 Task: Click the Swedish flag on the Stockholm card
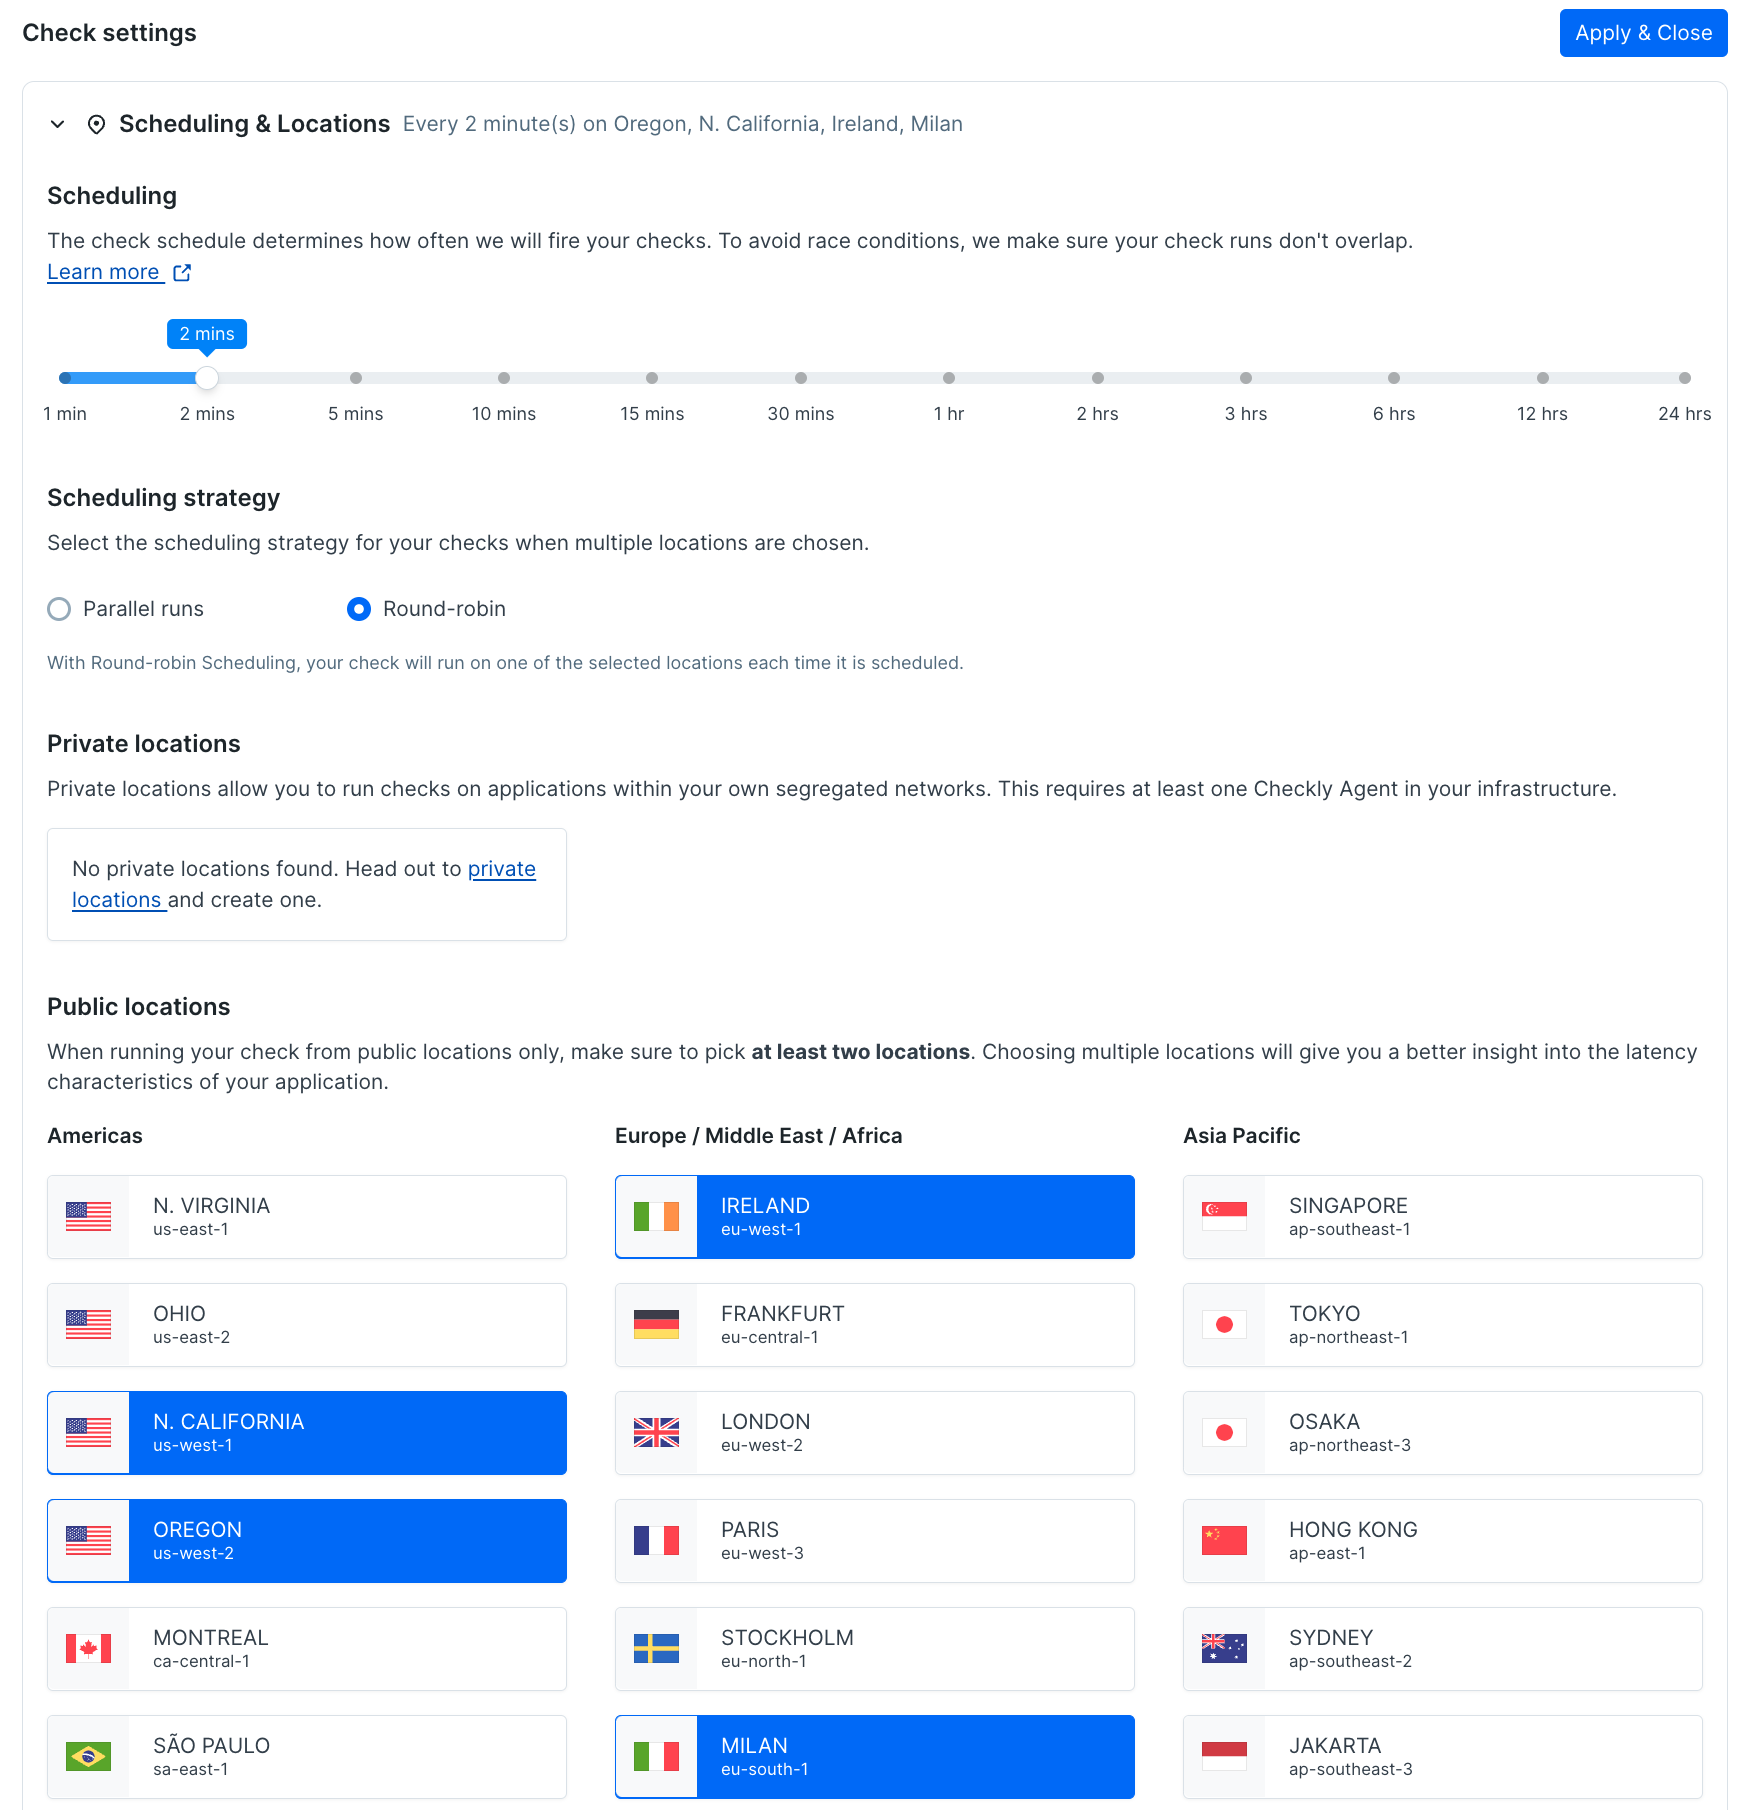pos(656,1648)
